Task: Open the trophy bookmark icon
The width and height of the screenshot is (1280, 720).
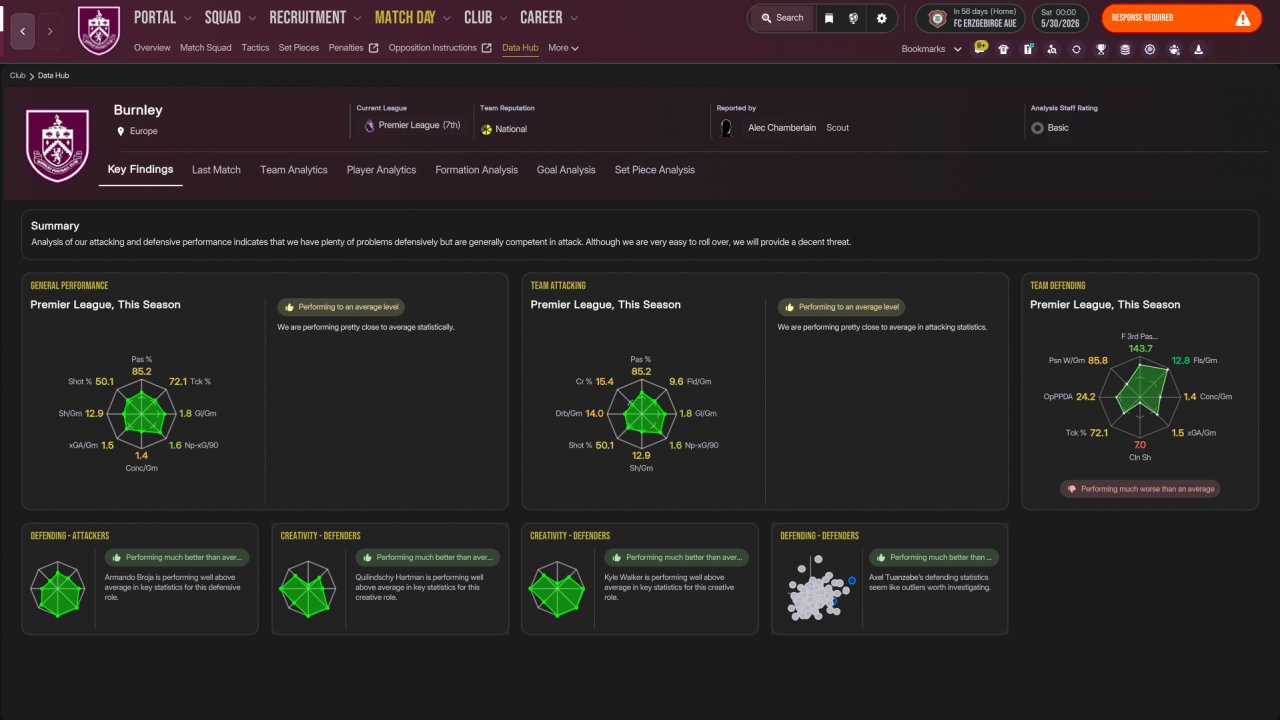Action: 1101,49
